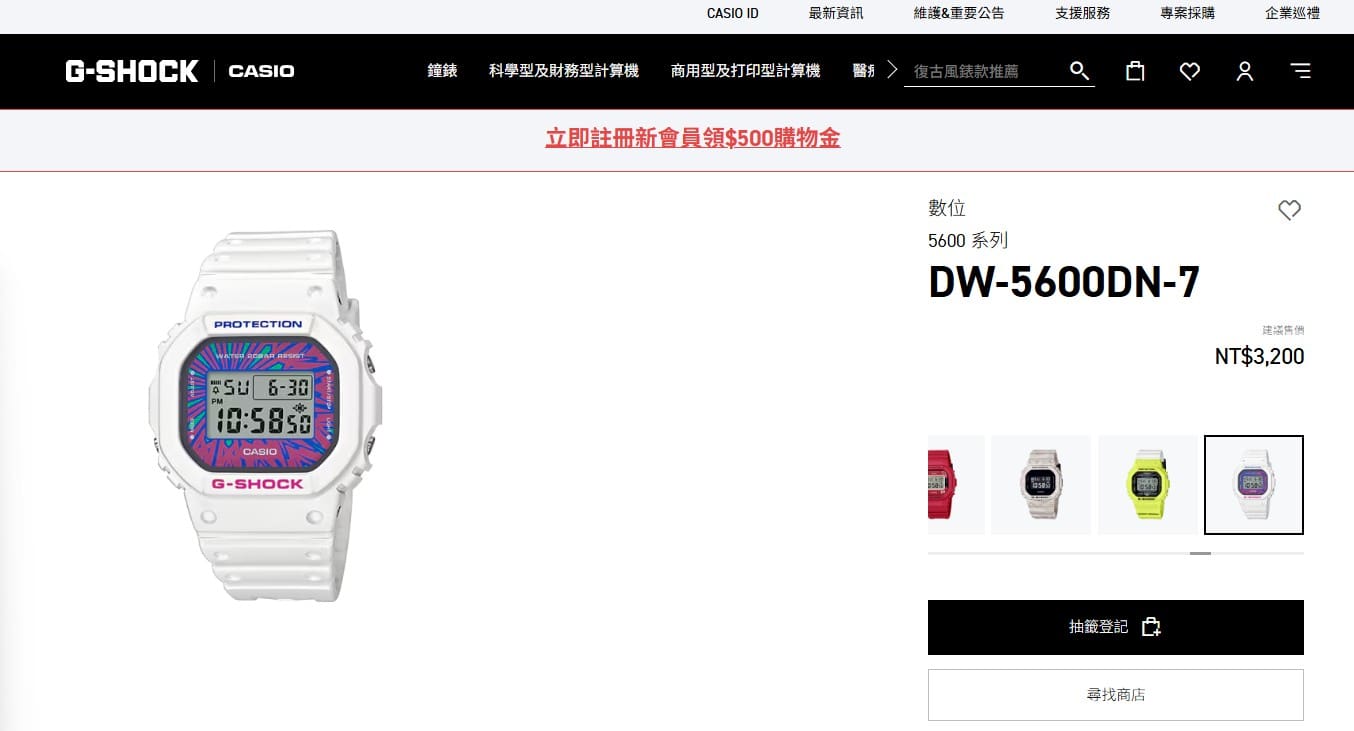Image resolution: width=1354 pixels, height=731 pixels.
Task: Click the register for $500 shopping credit link
Action: [x=693, y=139]
